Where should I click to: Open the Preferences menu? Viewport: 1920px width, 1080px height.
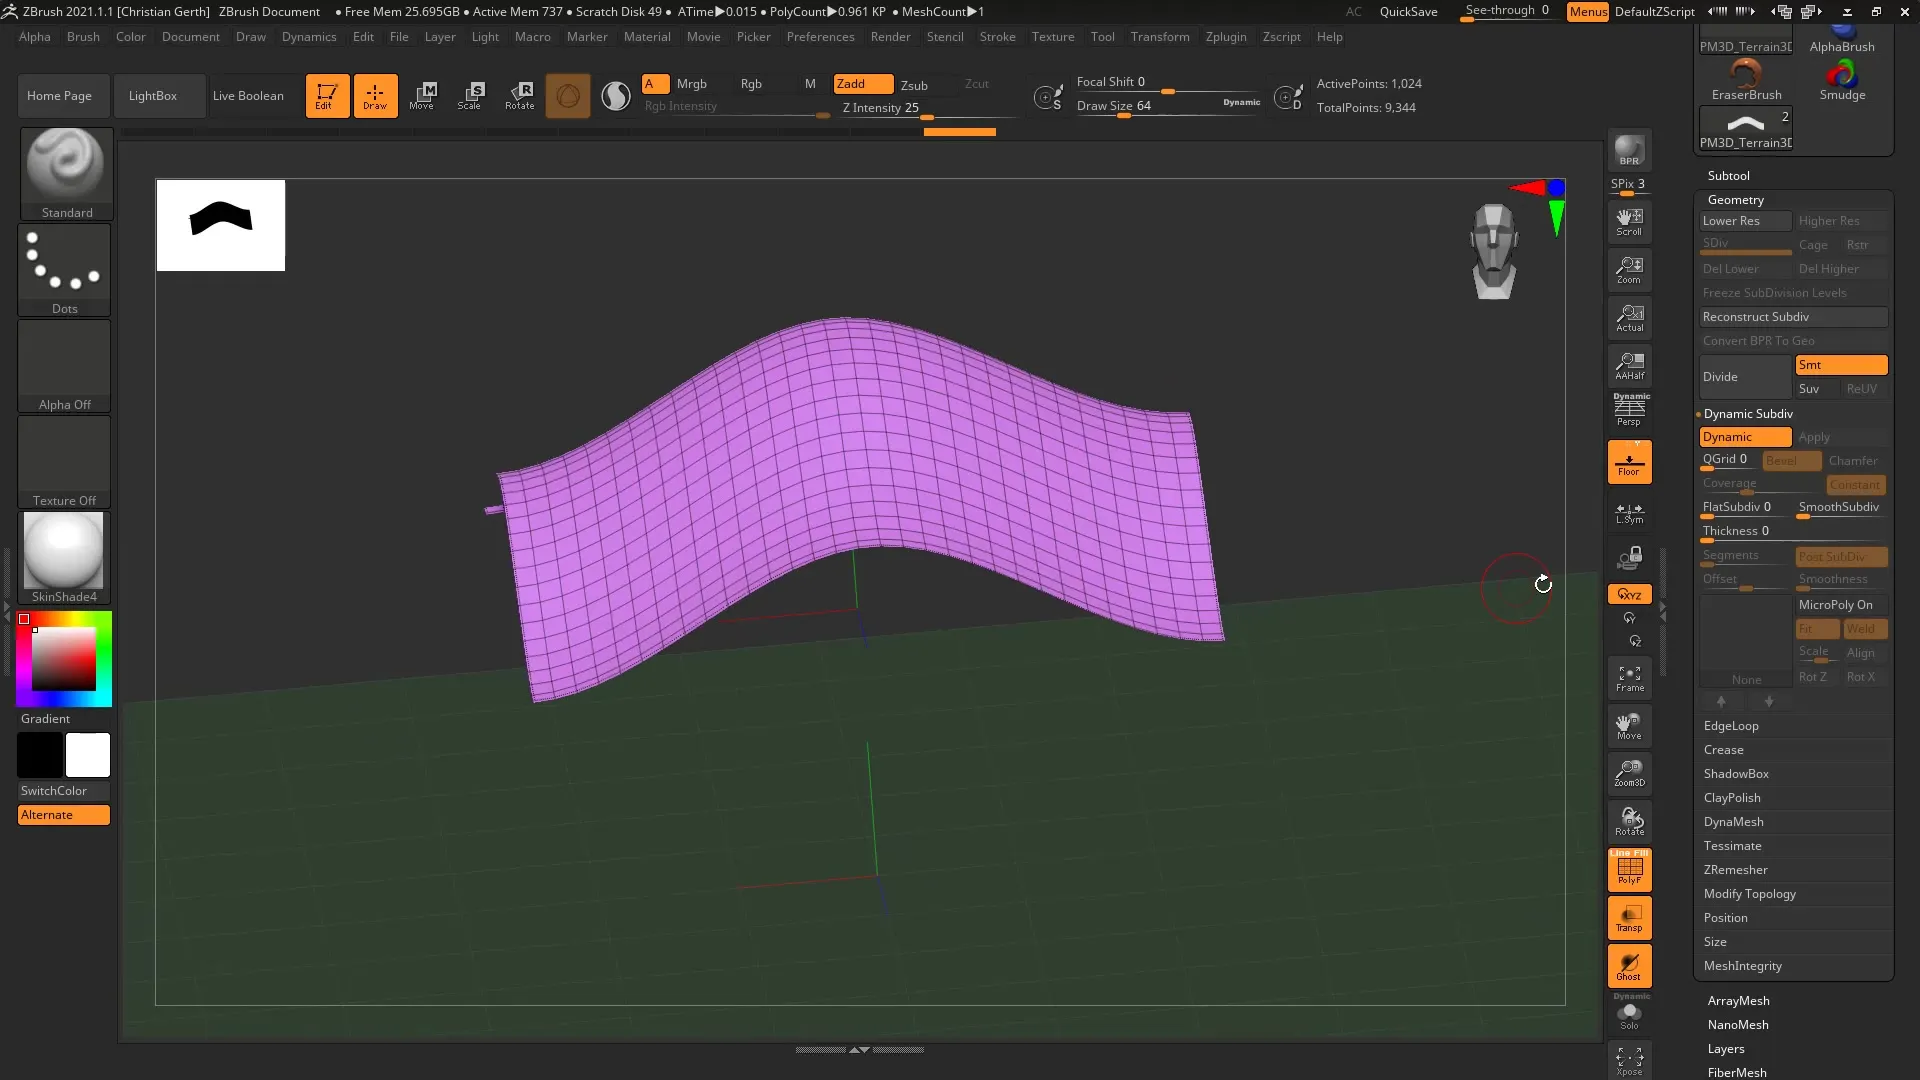click(820, 37)
